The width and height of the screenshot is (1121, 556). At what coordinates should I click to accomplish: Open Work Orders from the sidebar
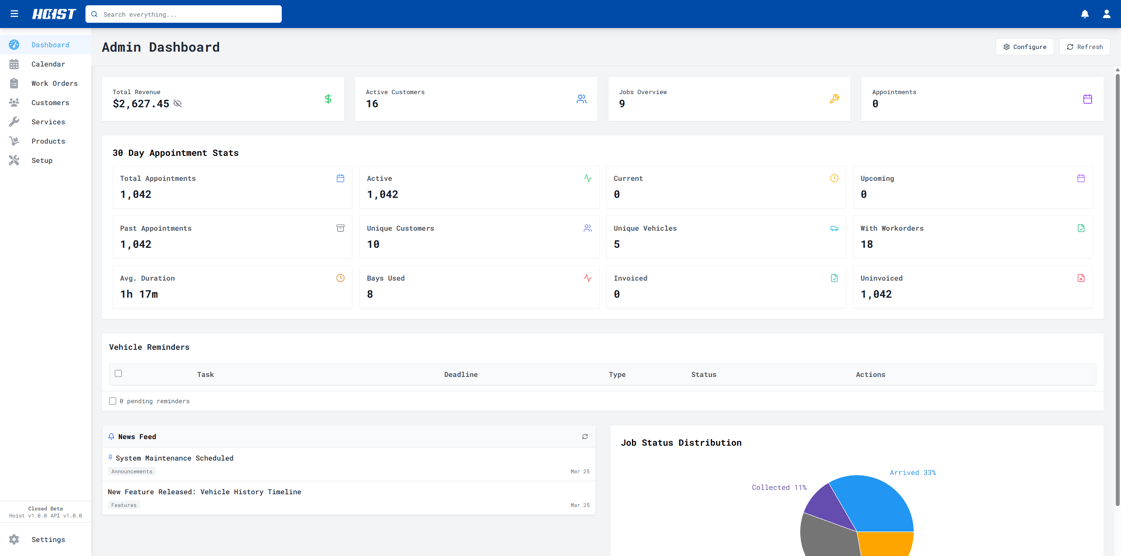point(45,84)
